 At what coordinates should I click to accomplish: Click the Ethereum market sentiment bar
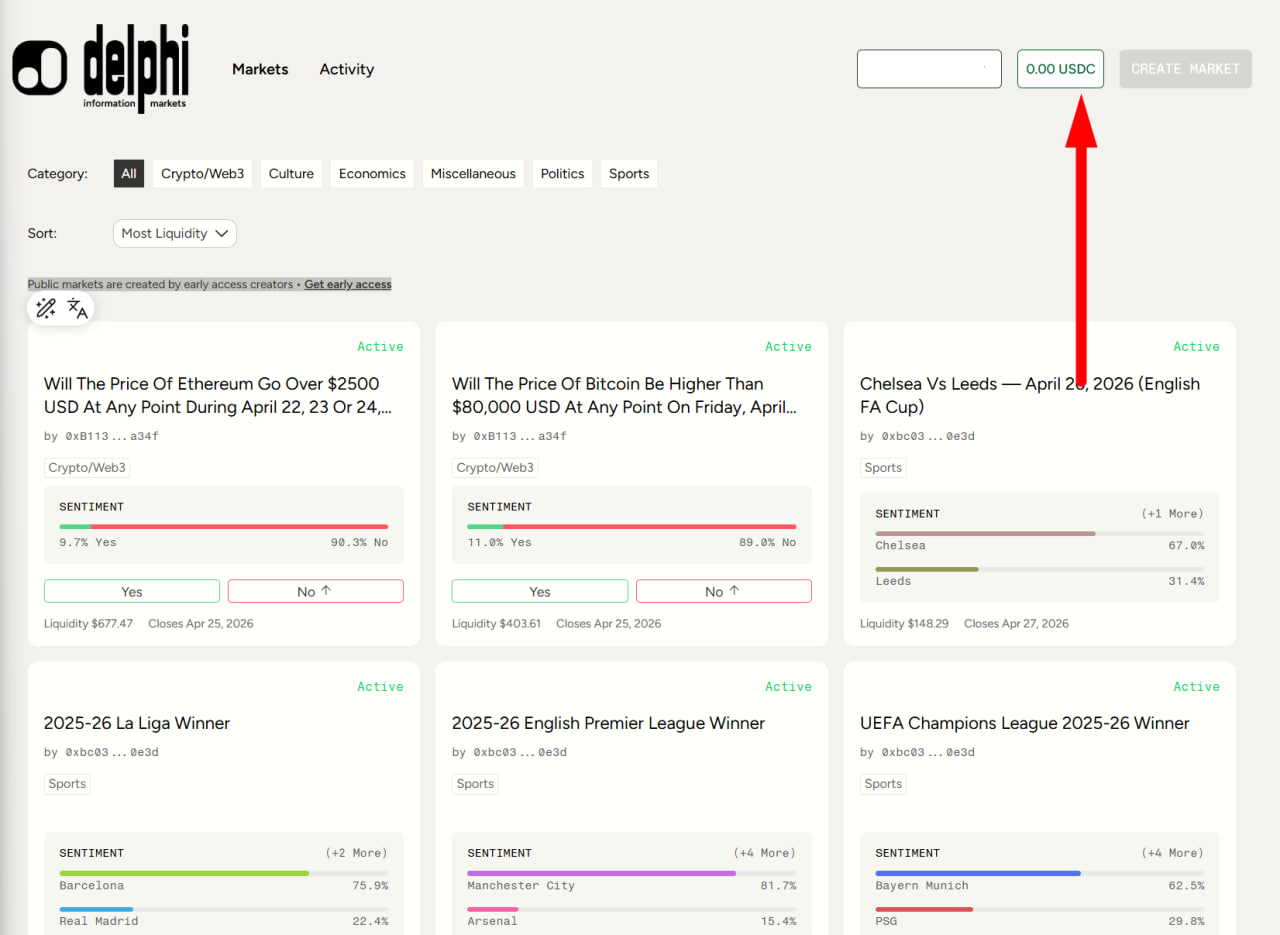[x=223, y=526]
